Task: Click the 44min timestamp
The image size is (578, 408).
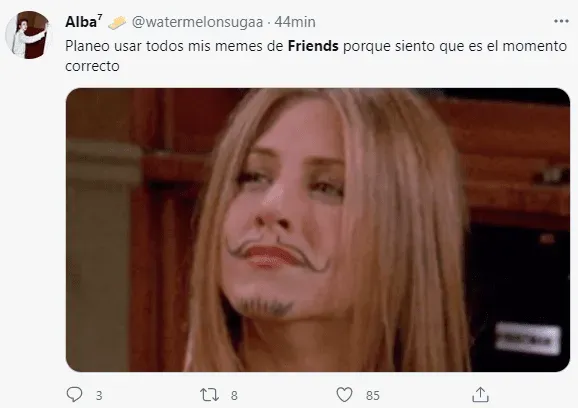Action: tap(295, 22)
